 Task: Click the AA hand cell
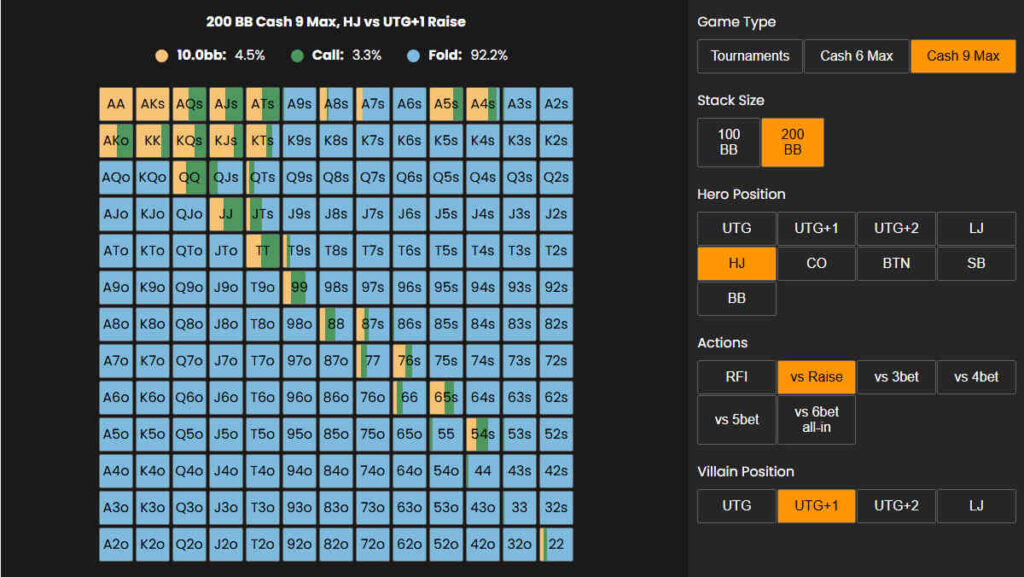[116, 104]
